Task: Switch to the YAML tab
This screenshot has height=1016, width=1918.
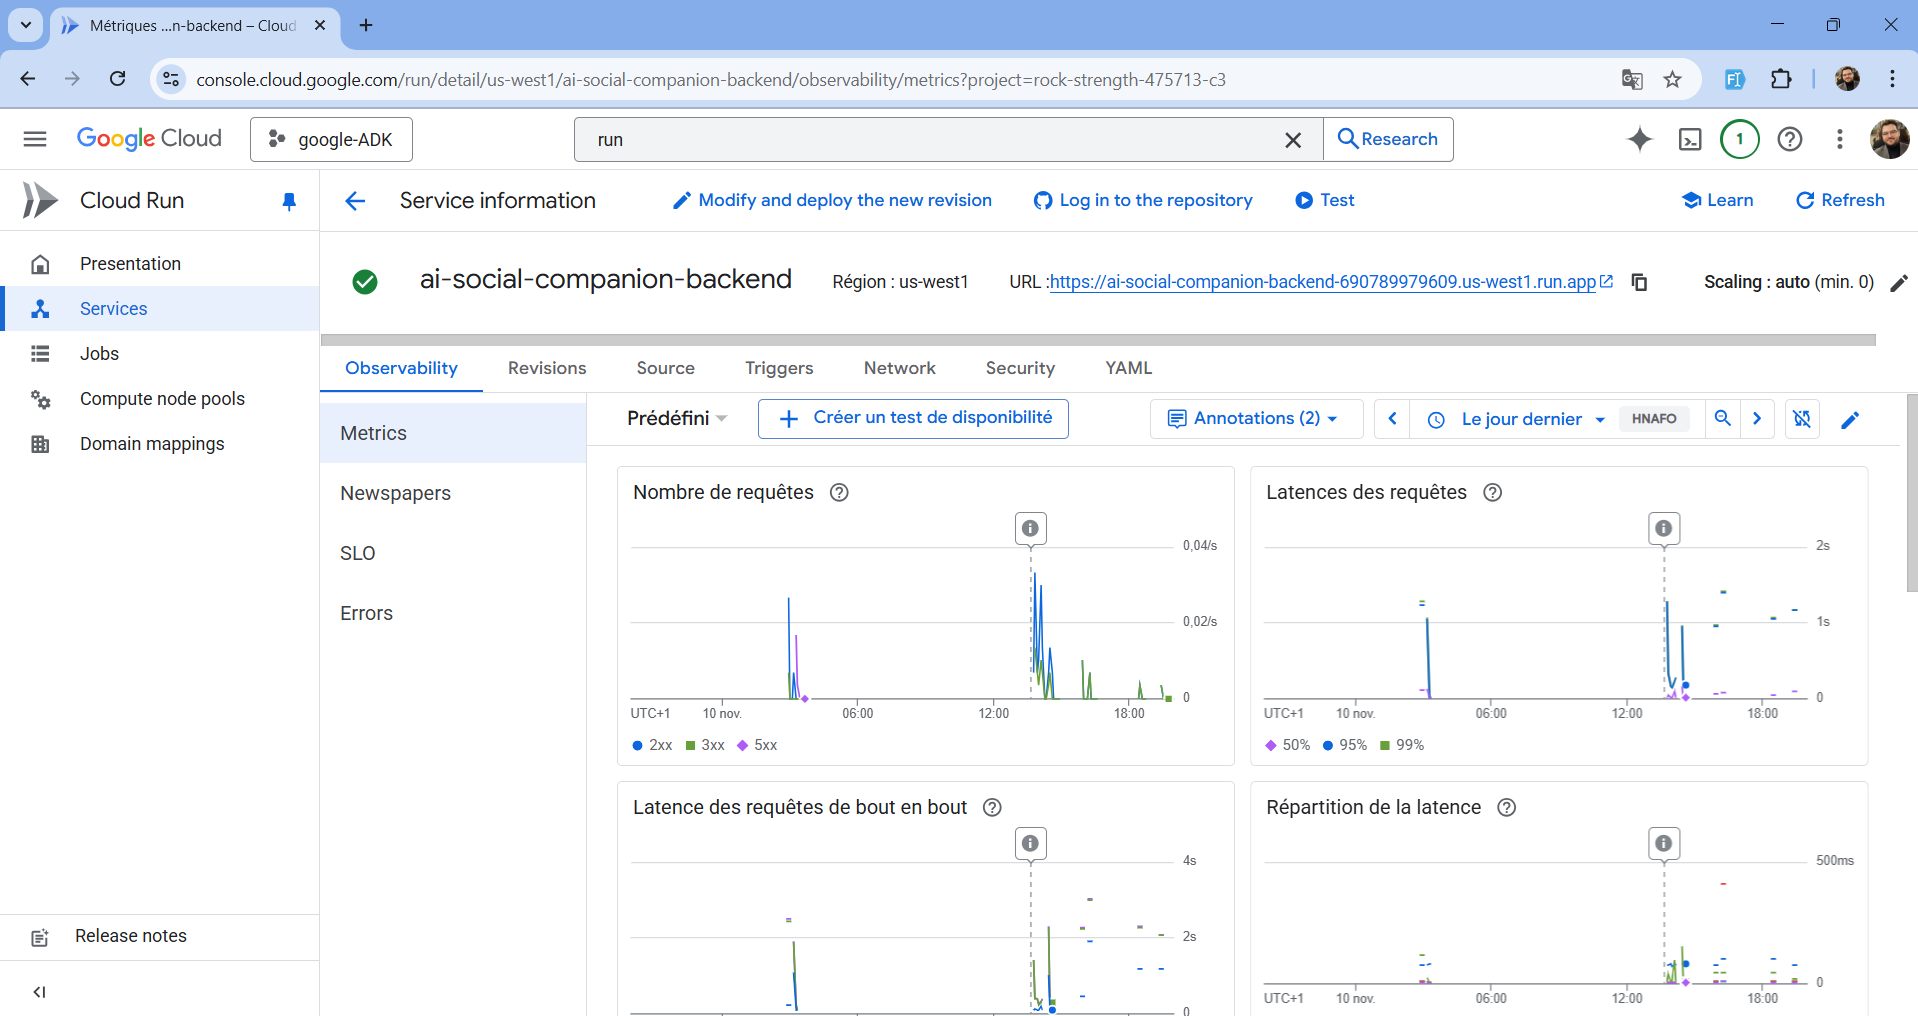Action: (1129, 368)
